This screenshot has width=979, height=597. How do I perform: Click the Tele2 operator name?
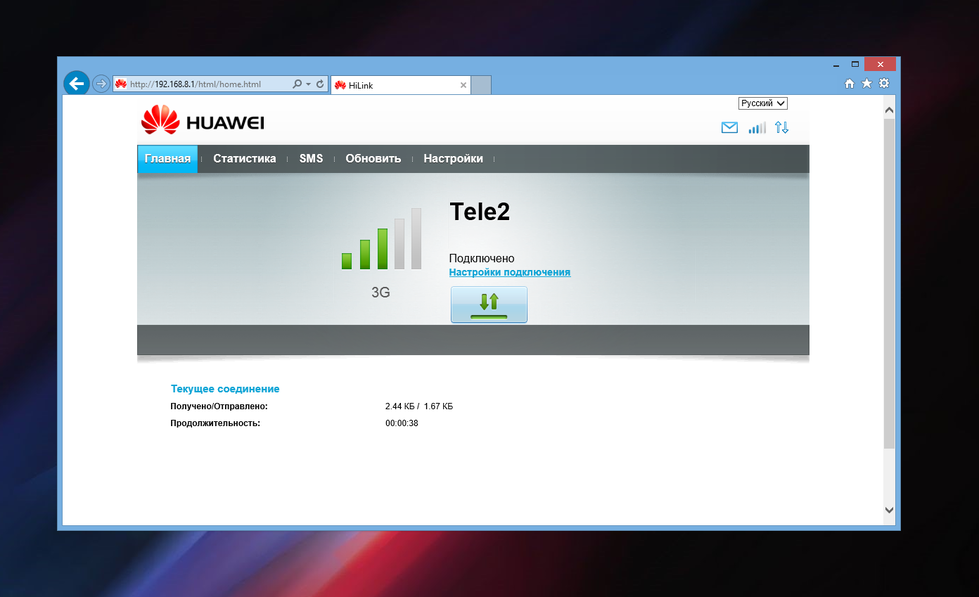click(480, 212)
